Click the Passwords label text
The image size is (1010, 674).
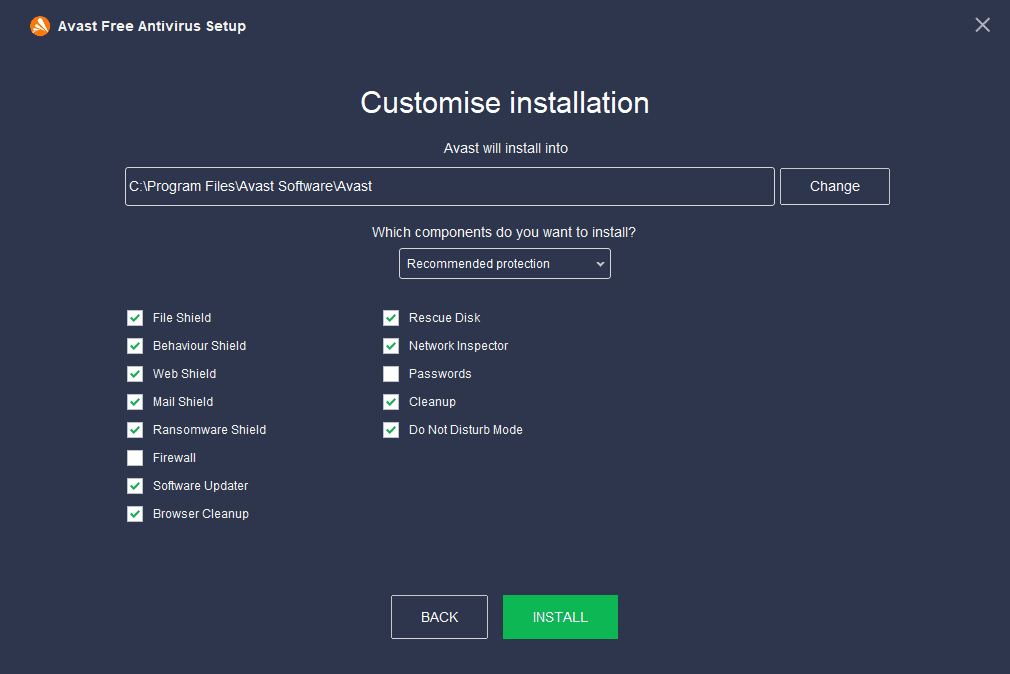click(x=440, y=374)
